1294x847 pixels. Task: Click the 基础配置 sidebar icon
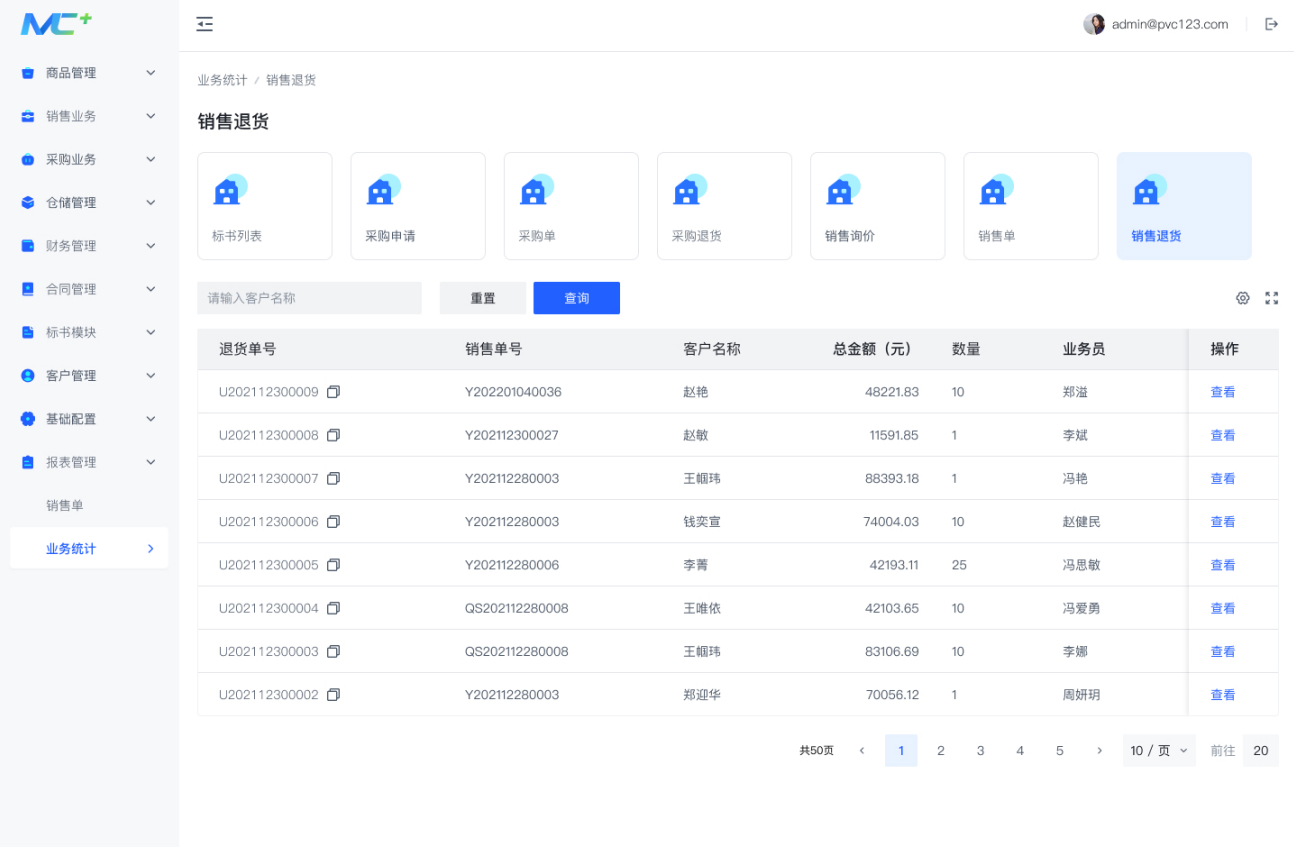28,419
